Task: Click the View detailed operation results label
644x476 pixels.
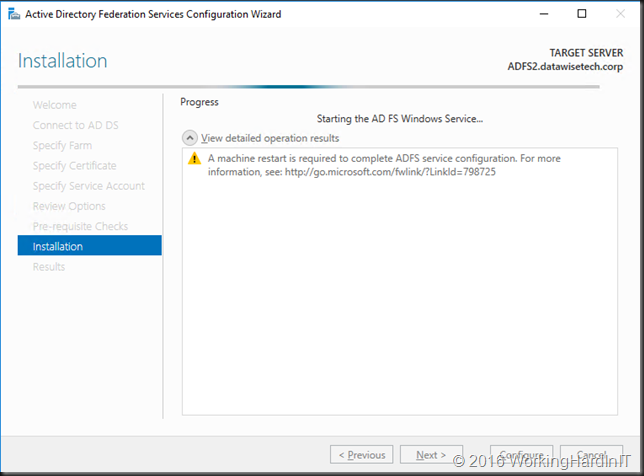Action: click(270, 138)
